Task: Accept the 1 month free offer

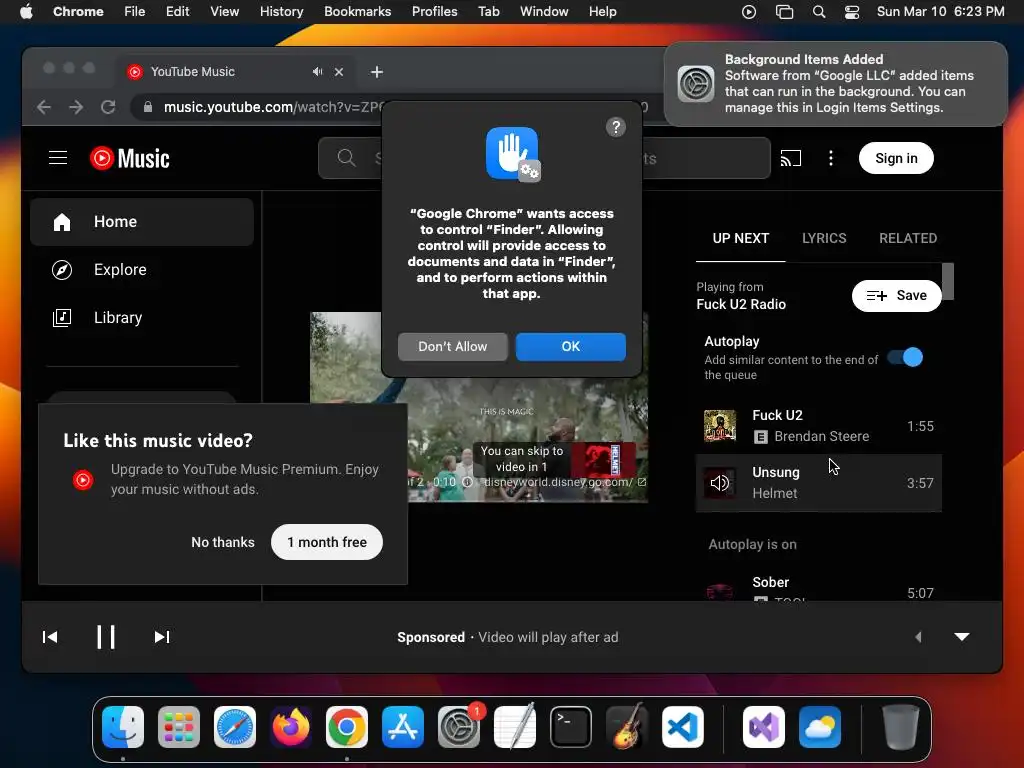Action: (x=327, y=542)
